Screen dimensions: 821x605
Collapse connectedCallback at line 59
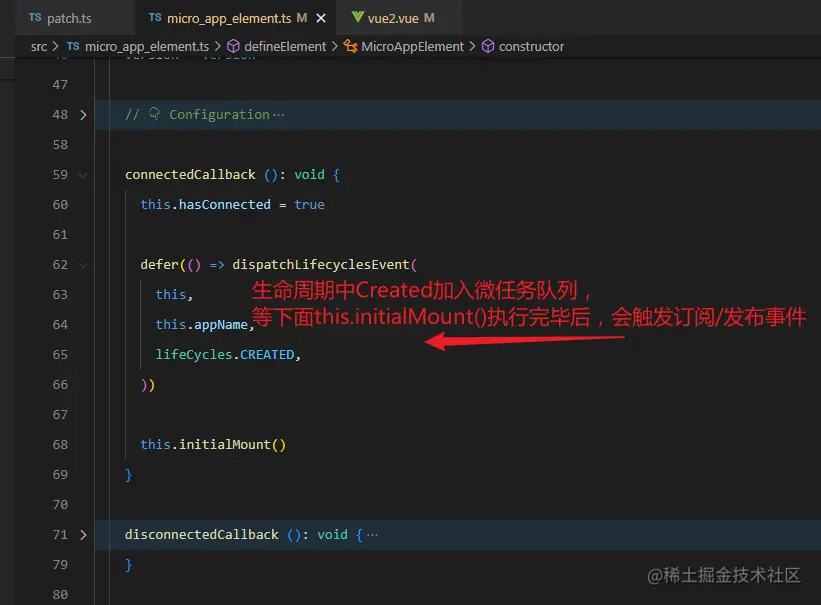point(83,175)
